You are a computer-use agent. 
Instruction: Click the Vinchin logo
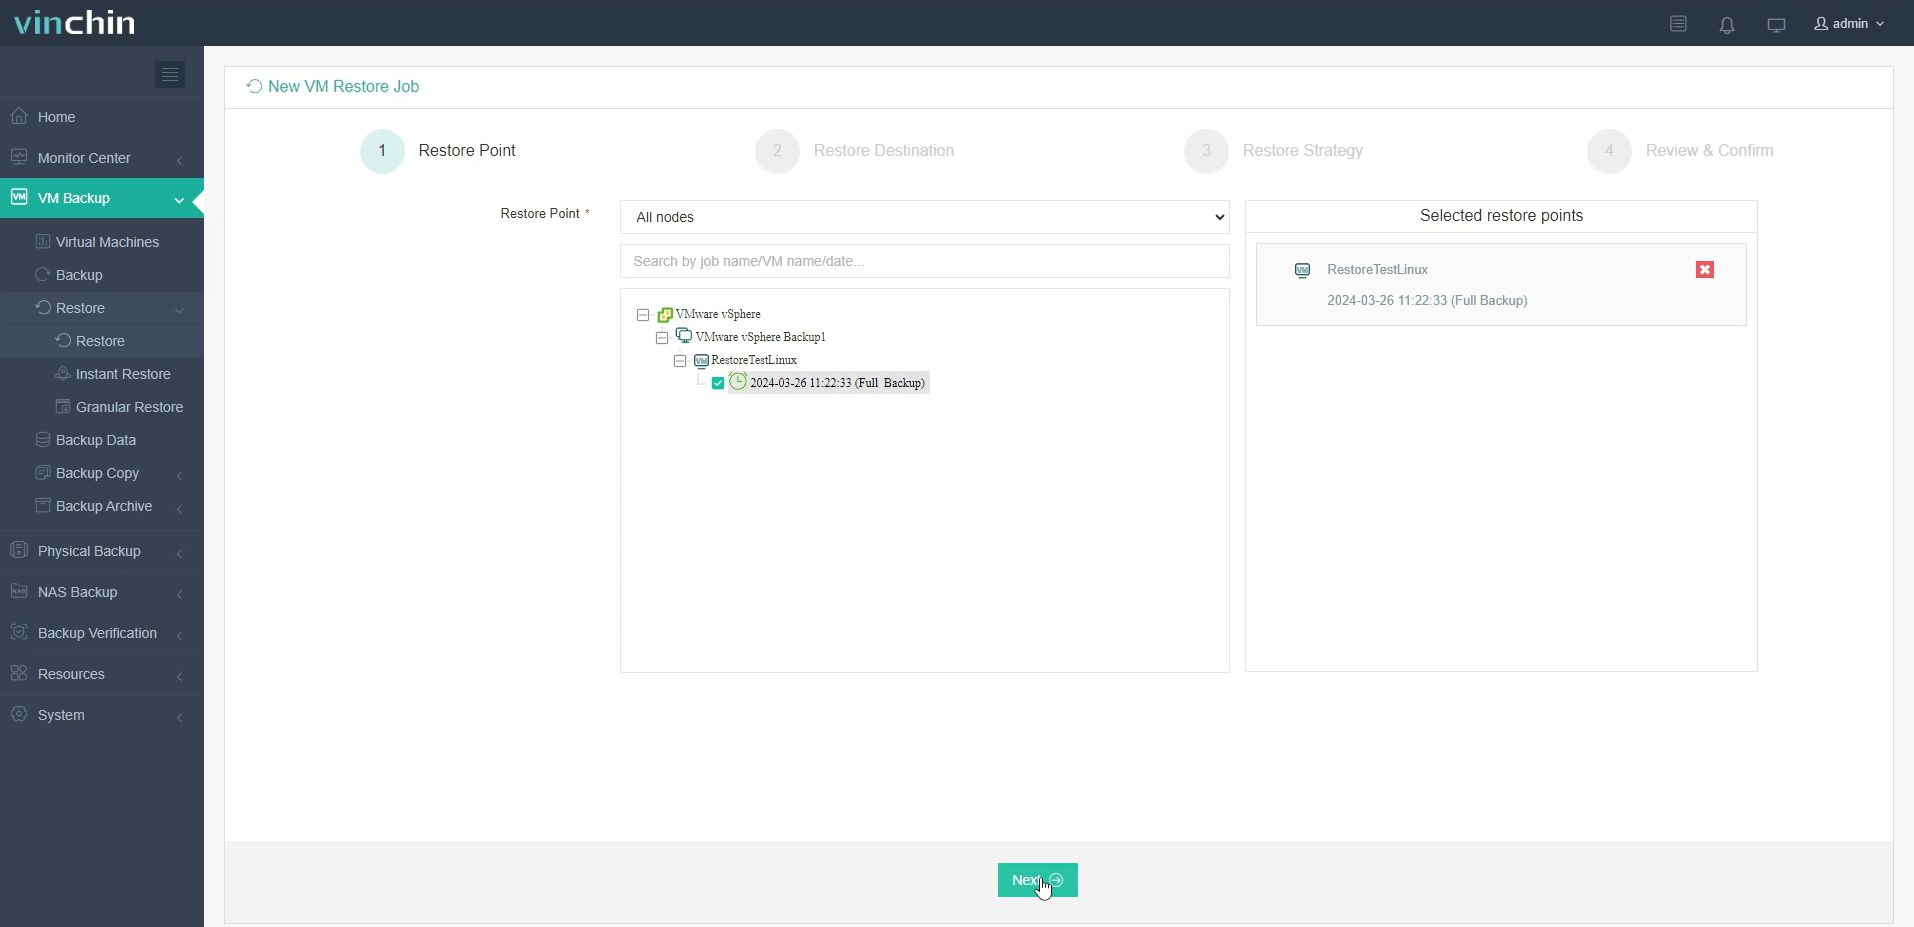[75, 23]
